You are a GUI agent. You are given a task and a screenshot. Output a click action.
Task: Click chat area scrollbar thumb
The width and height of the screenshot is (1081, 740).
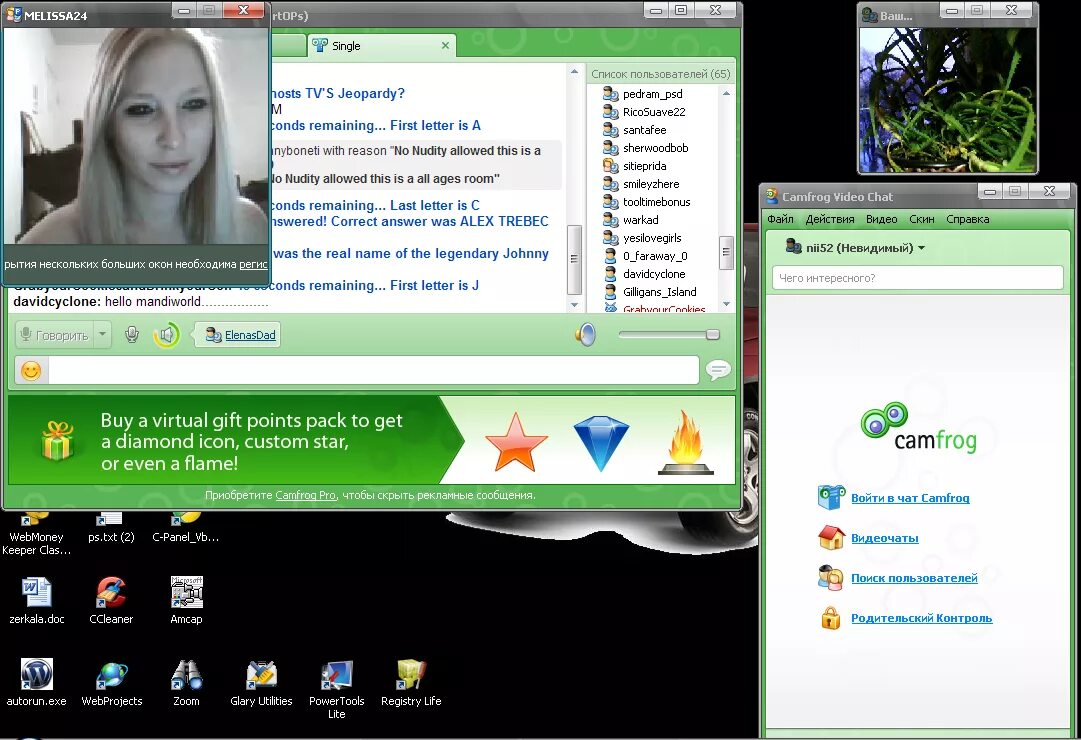(x=574, y=259)
